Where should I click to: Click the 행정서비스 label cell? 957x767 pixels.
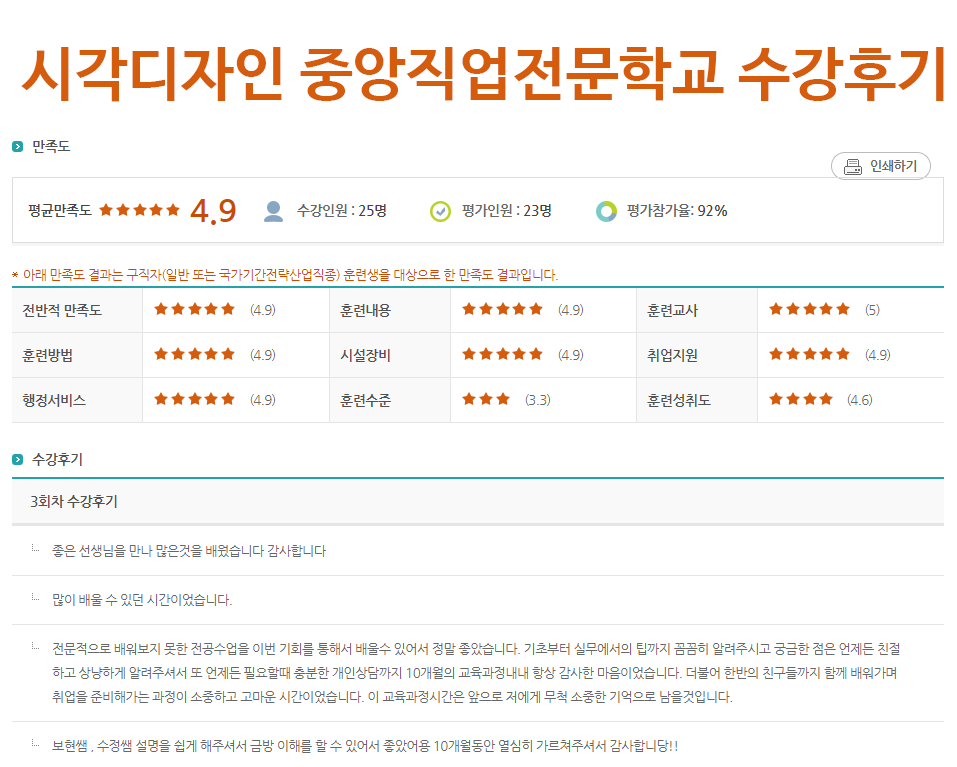(78, 400)
